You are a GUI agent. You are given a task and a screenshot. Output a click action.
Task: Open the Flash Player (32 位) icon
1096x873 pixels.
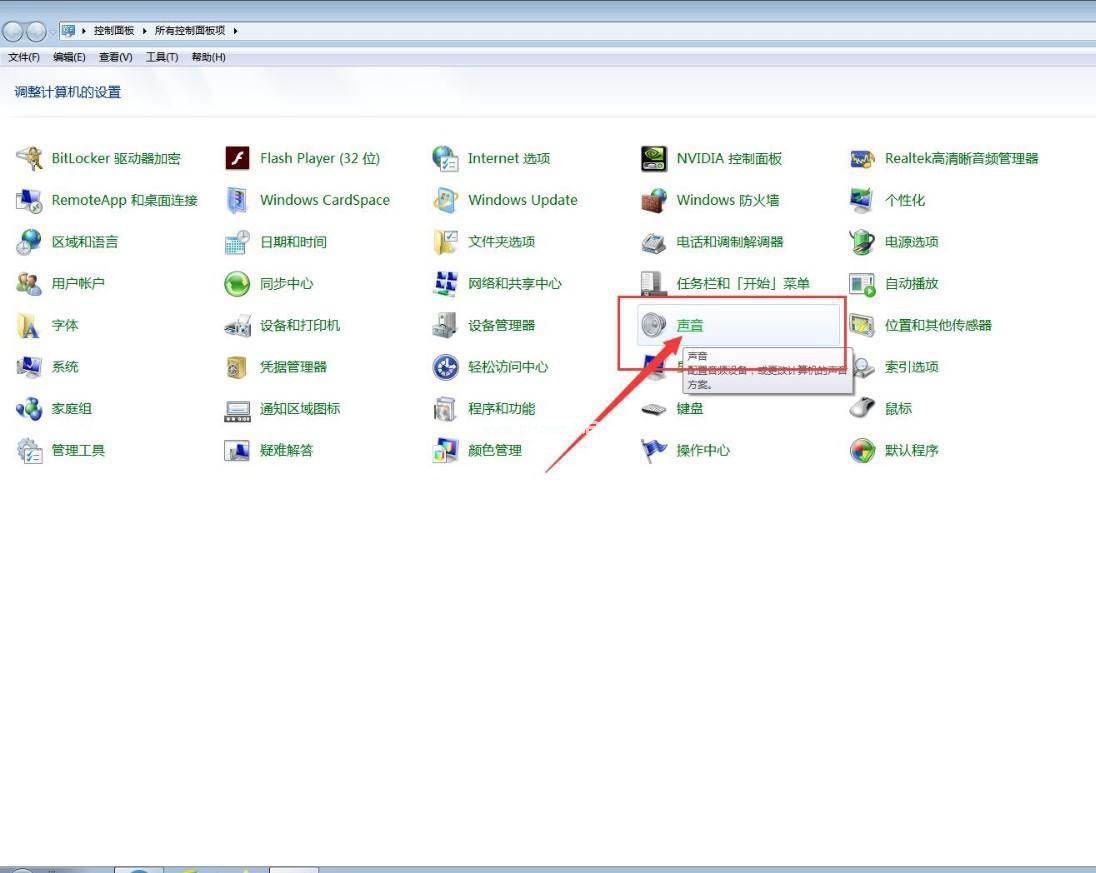tap(238, 159)
